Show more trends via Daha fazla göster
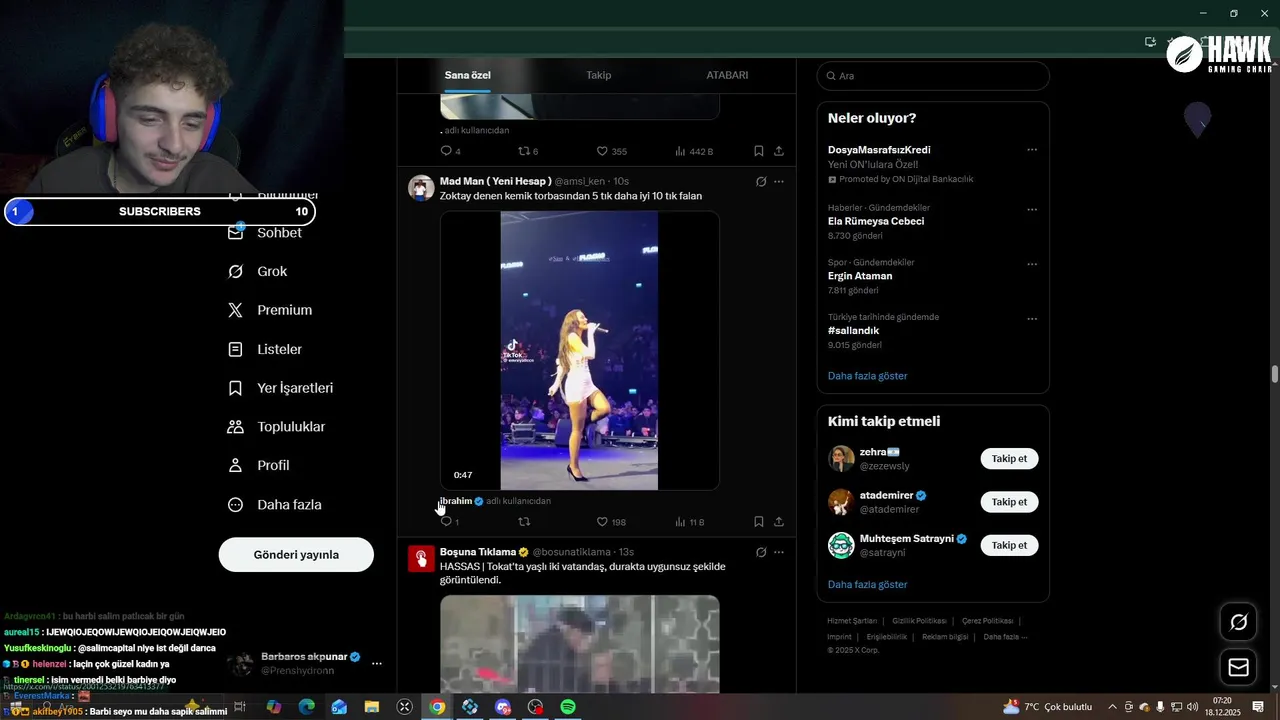 [867, 376]
